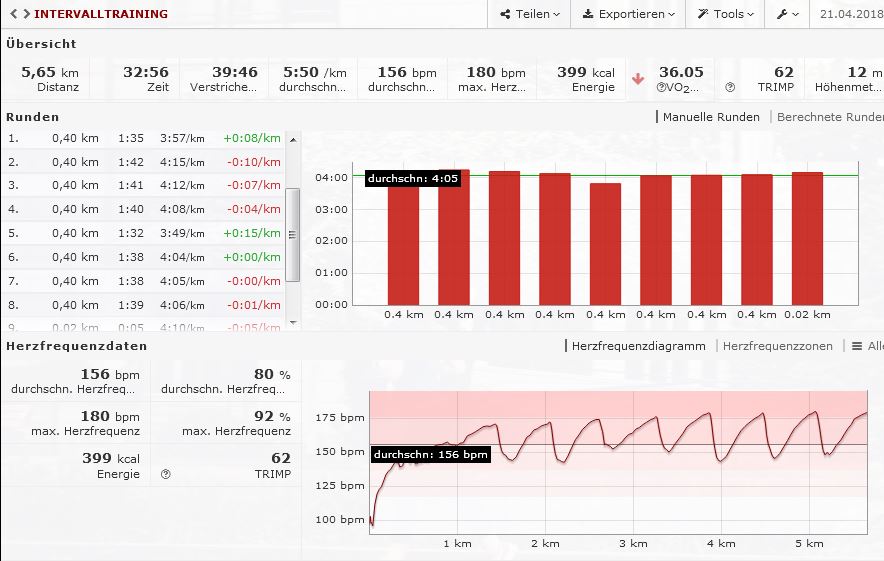The image size is (884, 561).
Task: Show the Herzfrequenzdiagramm view
Action: [x=638, y=346]
